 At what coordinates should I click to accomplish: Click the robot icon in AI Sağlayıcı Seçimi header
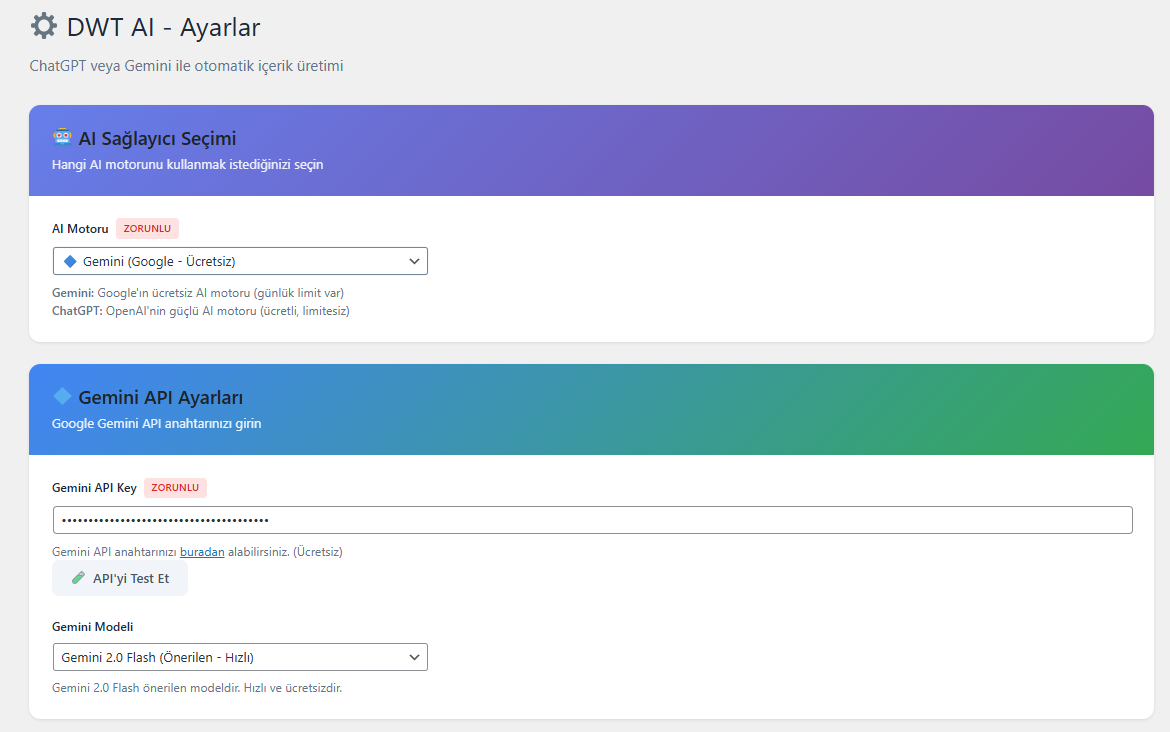pyautogui.click(x=62, y=138)
